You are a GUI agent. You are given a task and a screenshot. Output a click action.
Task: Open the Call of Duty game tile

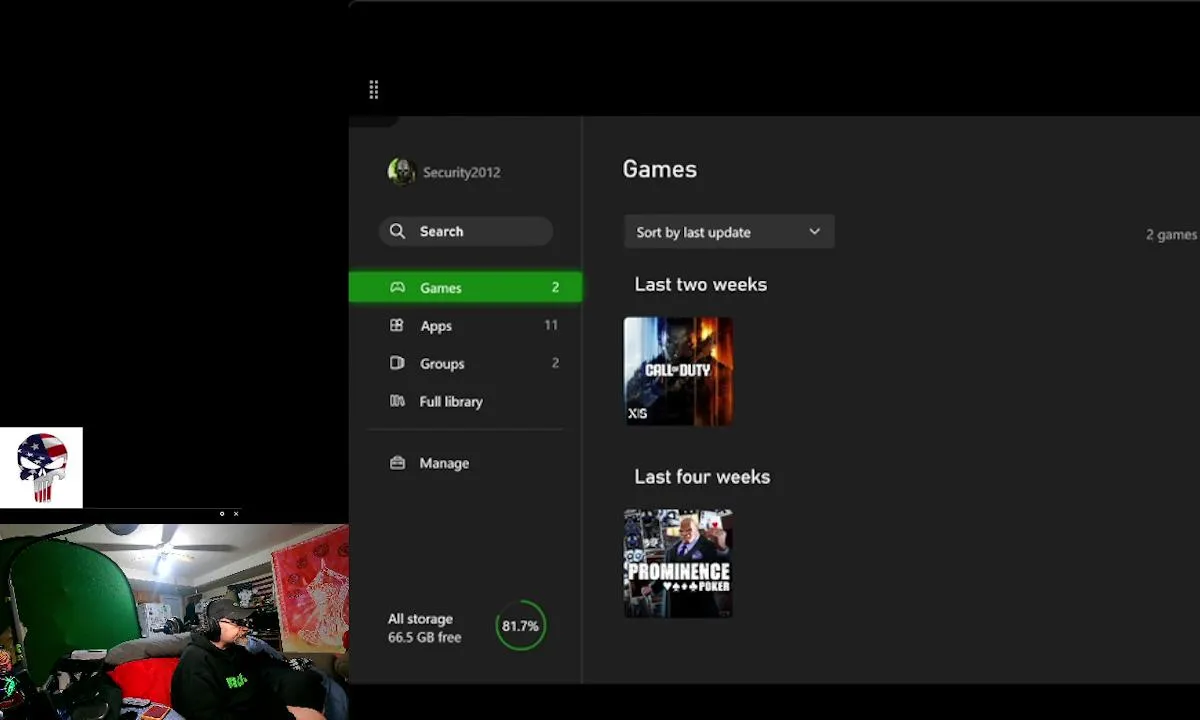point(678,371)
